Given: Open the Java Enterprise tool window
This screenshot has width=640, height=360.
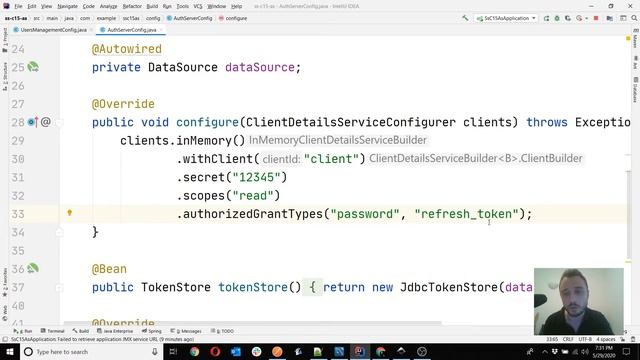Looking at the screenshot, I should click(115, 331).
